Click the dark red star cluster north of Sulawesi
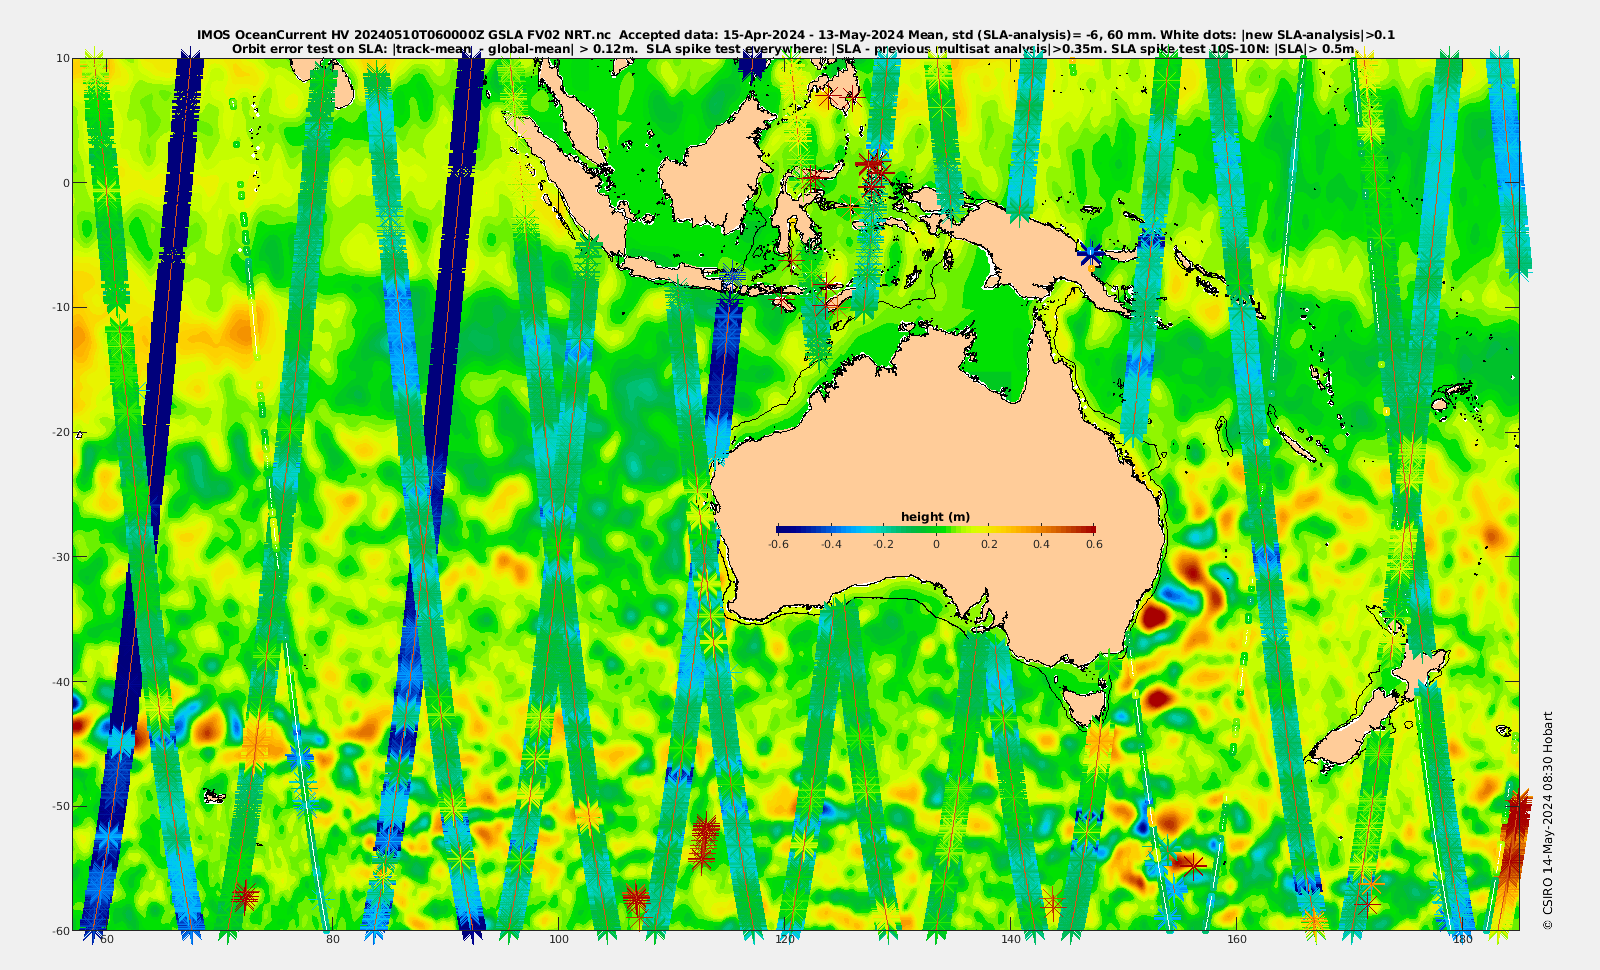This screenshot has height=970, width=1600. point(873,168)
